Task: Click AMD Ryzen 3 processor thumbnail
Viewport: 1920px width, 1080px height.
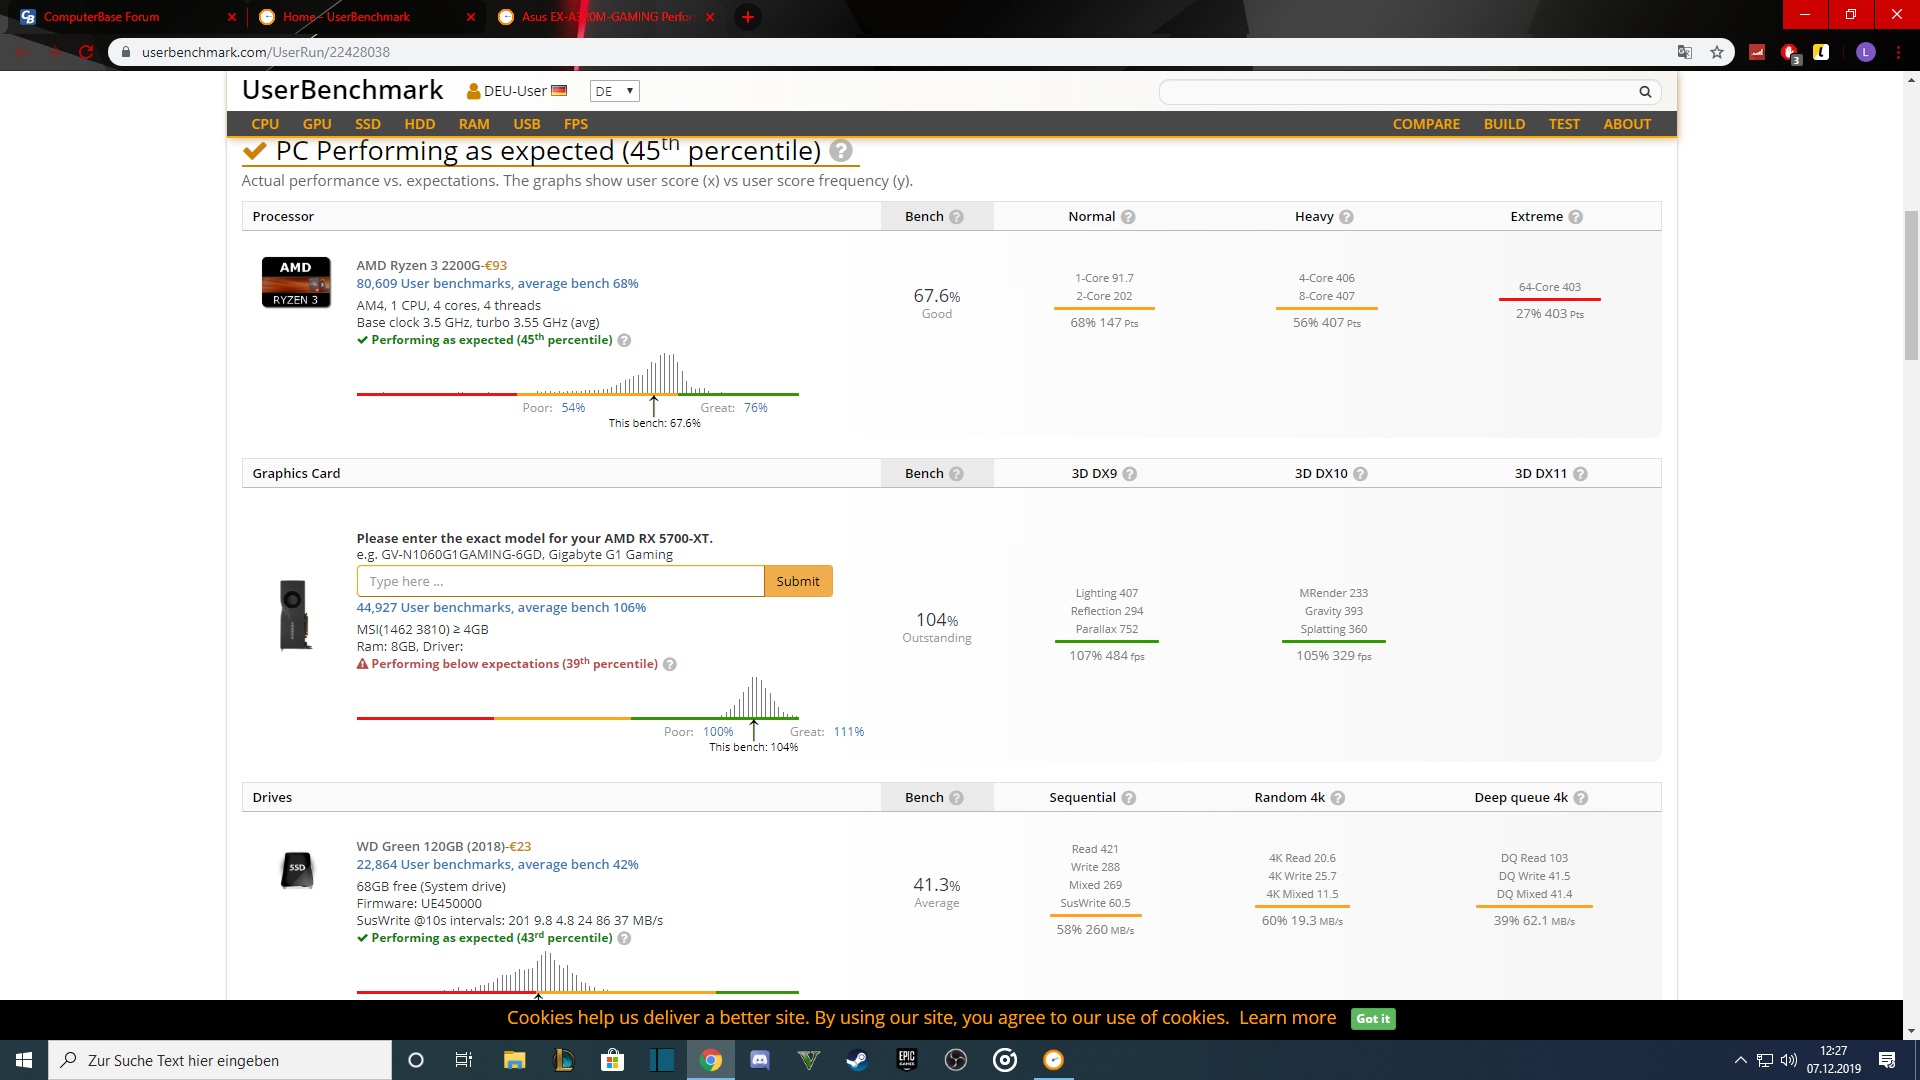Action: coord(296,283)
